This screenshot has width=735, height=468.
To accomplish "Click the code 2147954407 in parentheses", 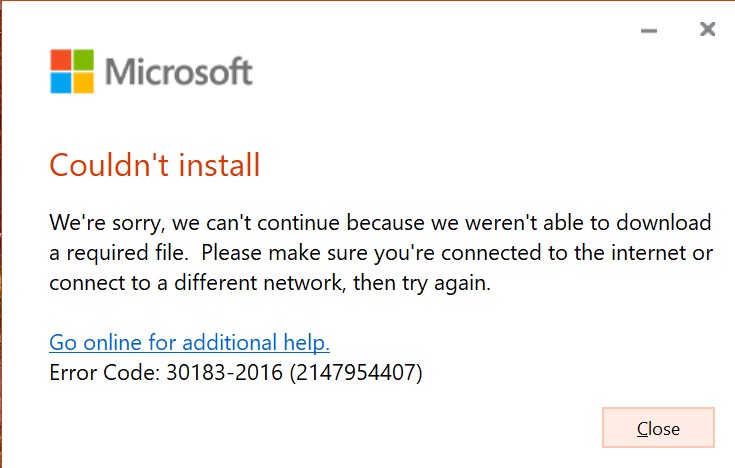I will 356,373.
